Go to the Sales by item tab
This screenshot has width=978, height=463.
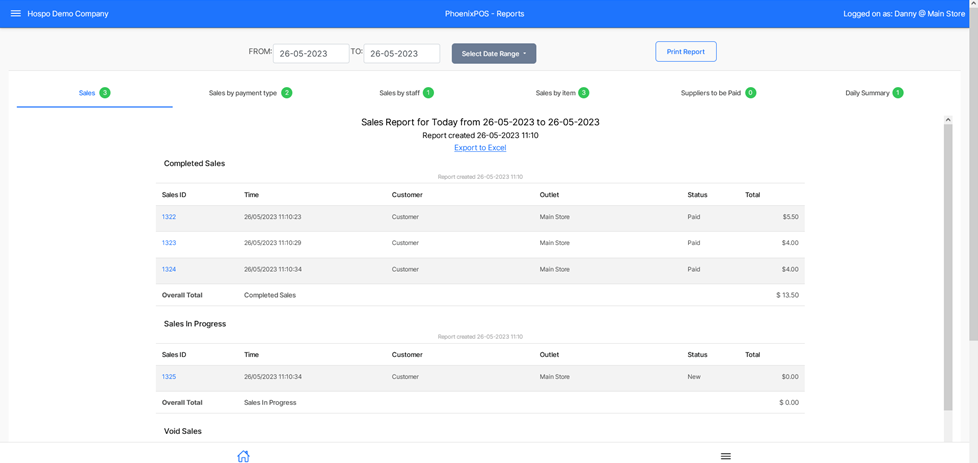coord(555,93)
